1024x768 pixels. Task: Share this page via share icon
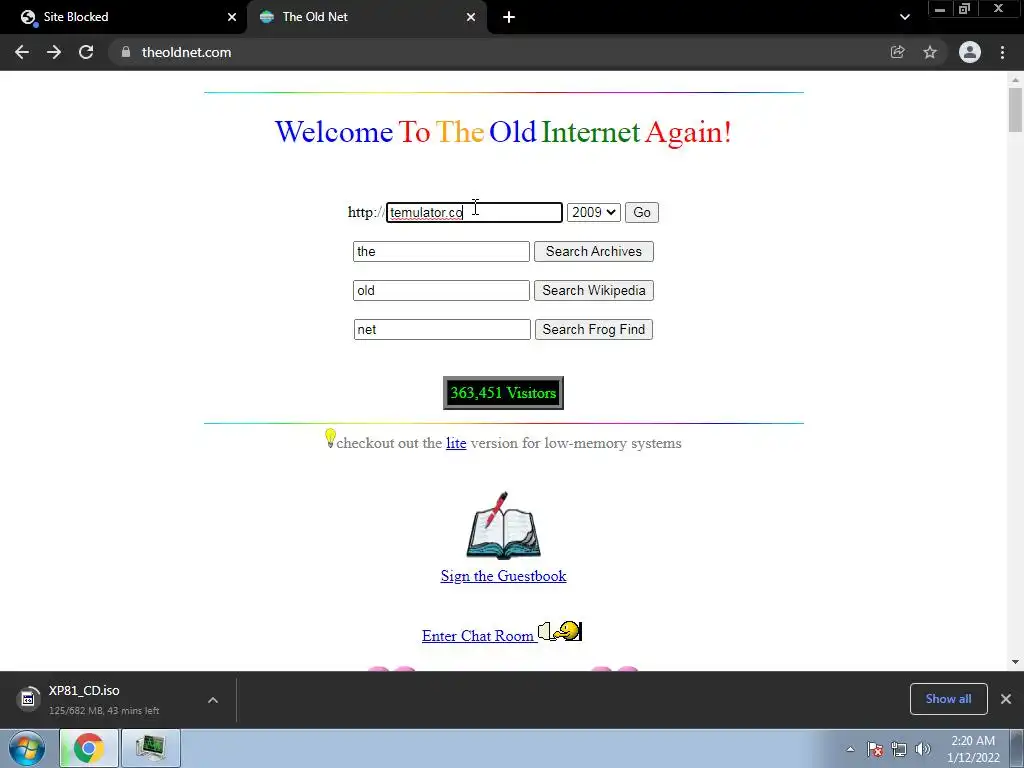coord(897,52)
